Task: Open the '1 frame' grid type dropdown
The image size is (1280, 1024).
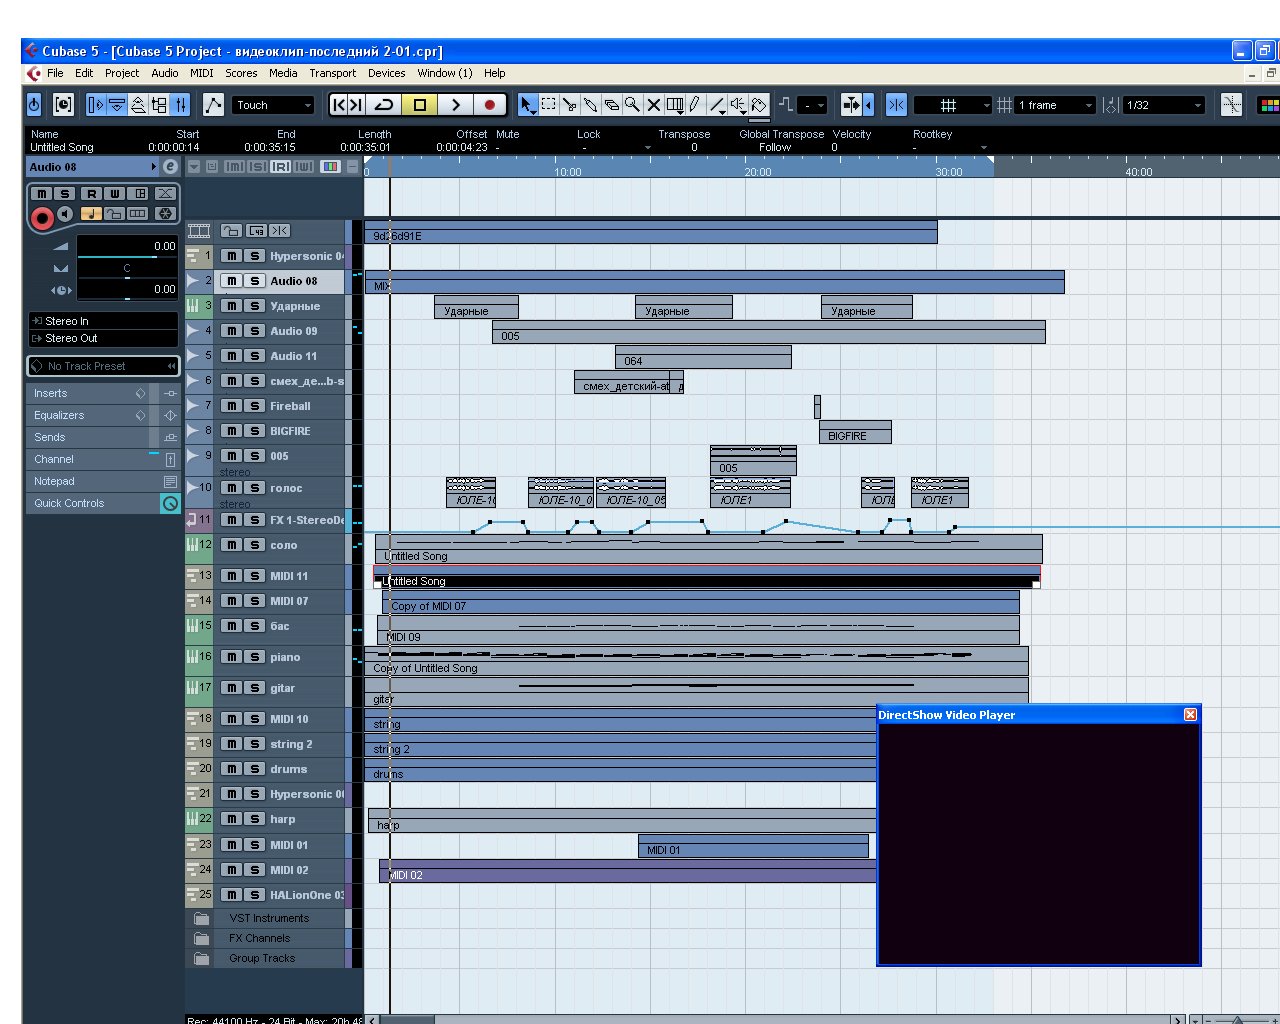Action: click(1056, 105)
